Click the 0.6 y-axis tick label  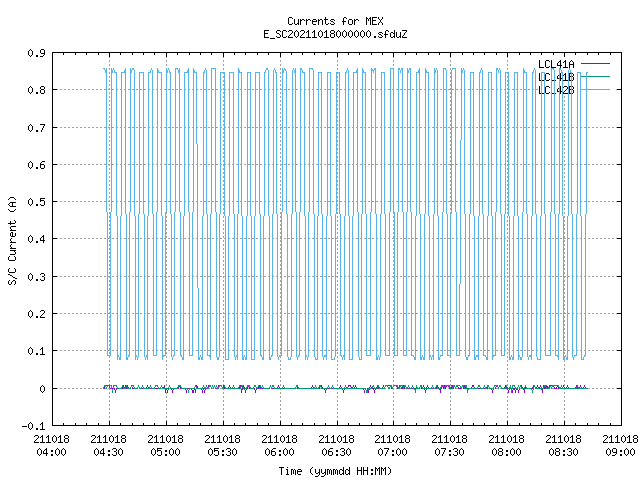36,165
